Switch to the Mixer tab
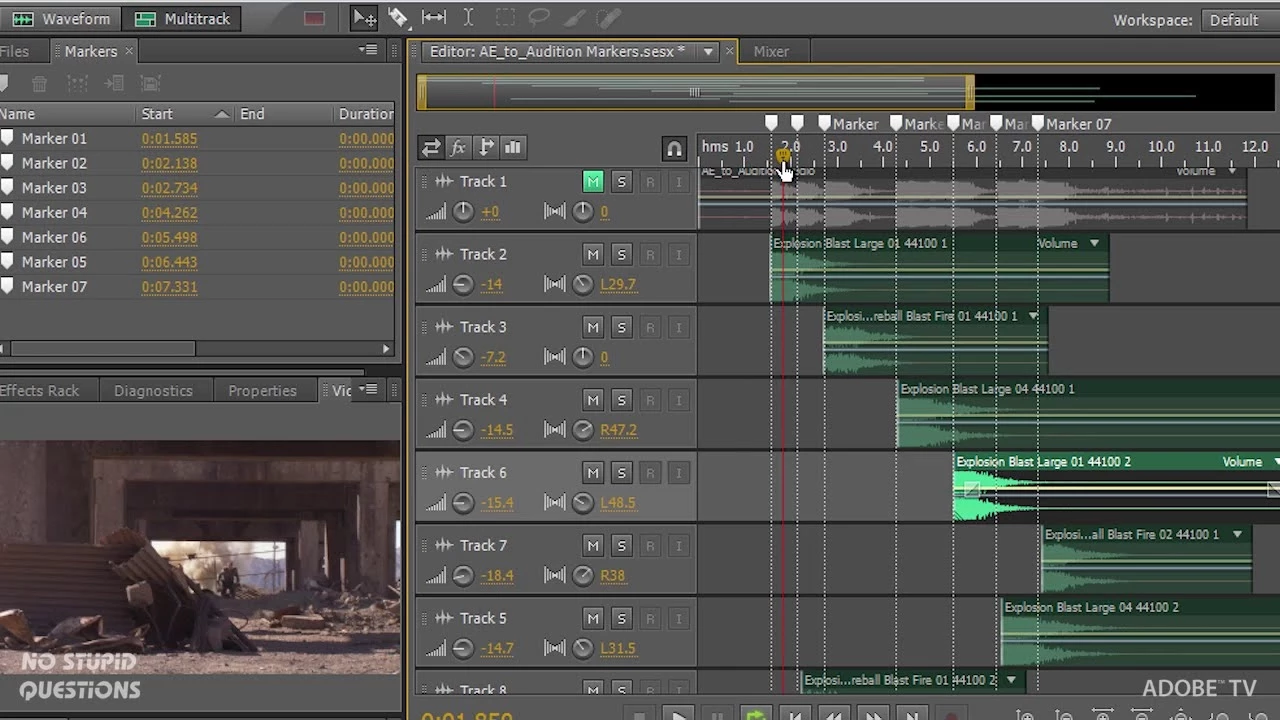This screenshot has height=720, width=1280. (771, 51)
